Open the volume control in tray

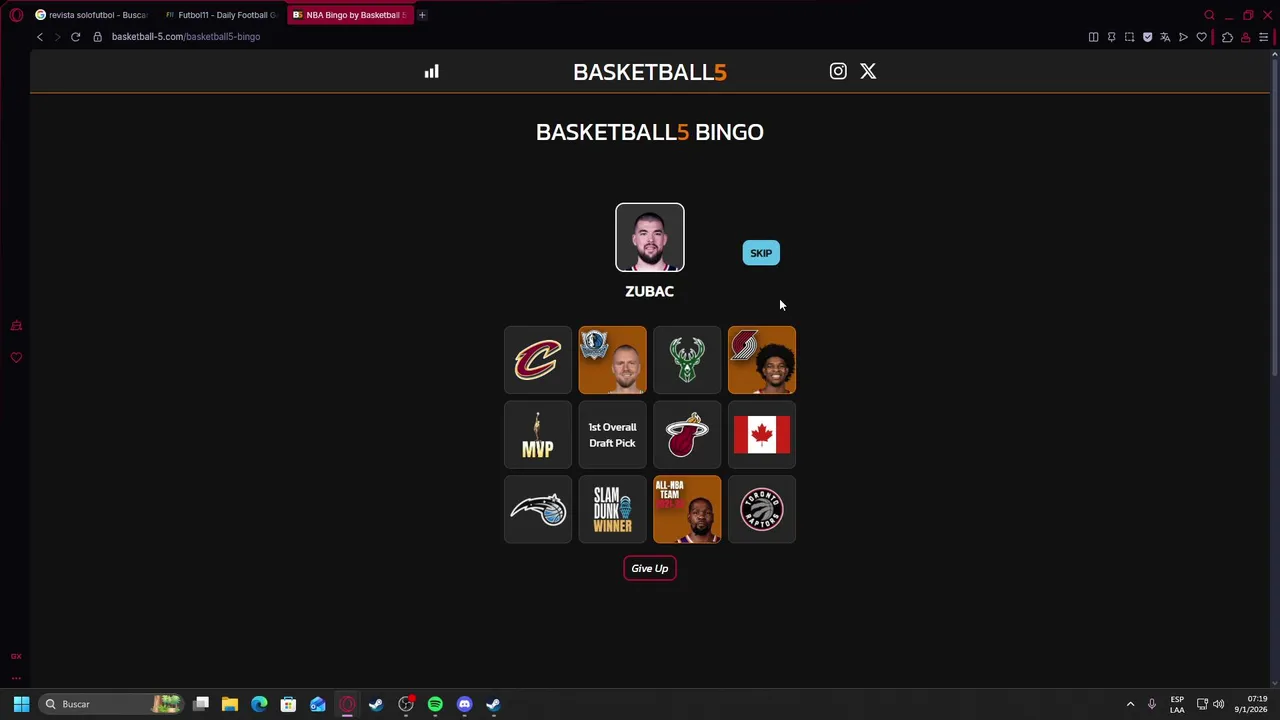pyautogui.click(x=1218, y=704)
